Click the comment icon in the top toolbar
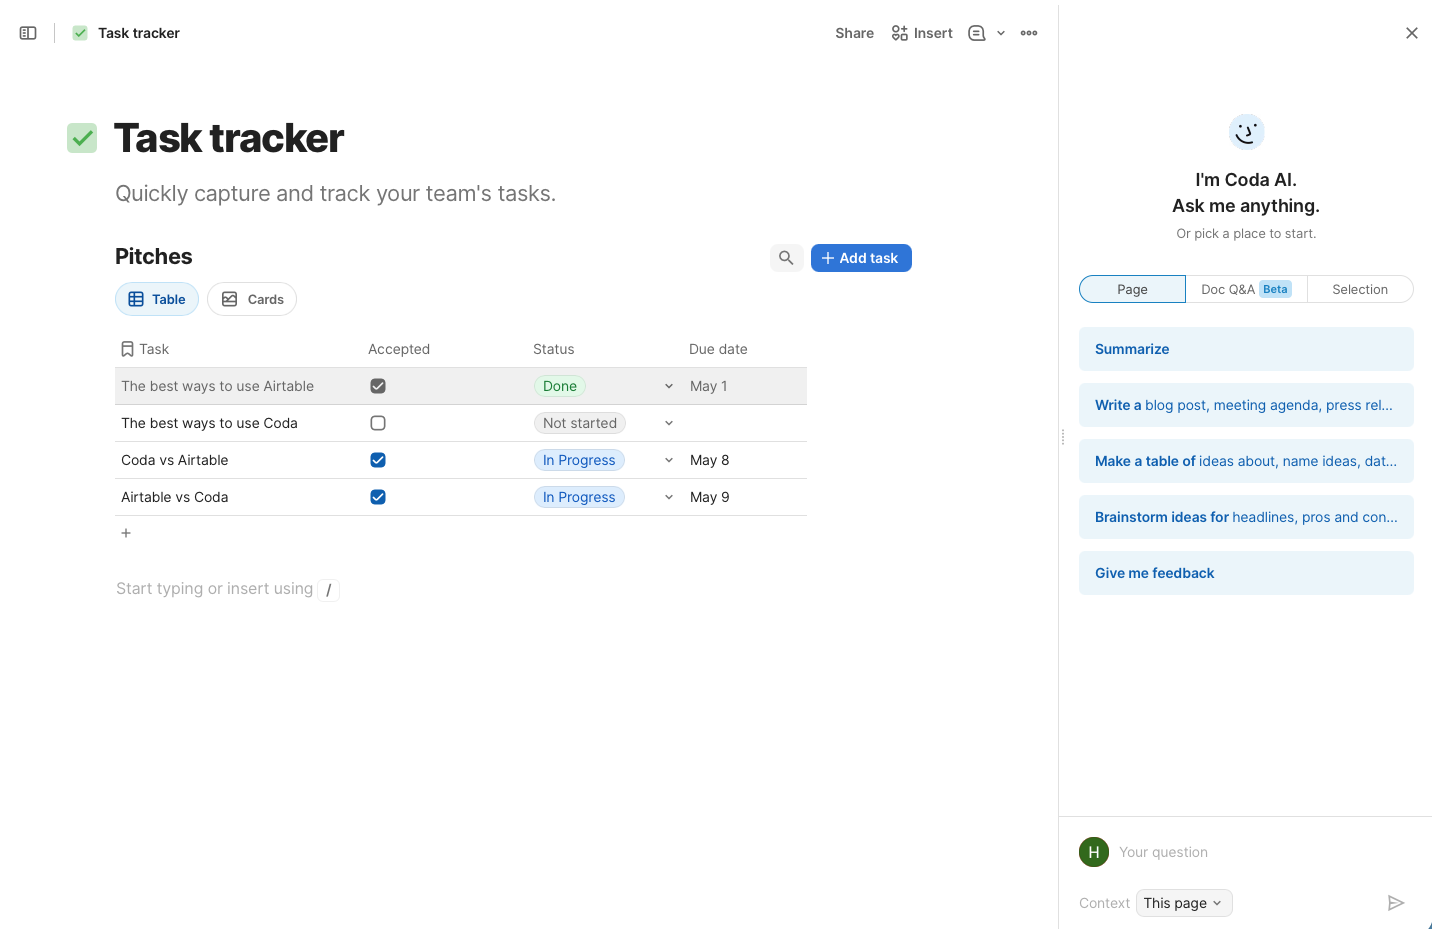This screenshot has width=1432, height=929. [976, 32]
